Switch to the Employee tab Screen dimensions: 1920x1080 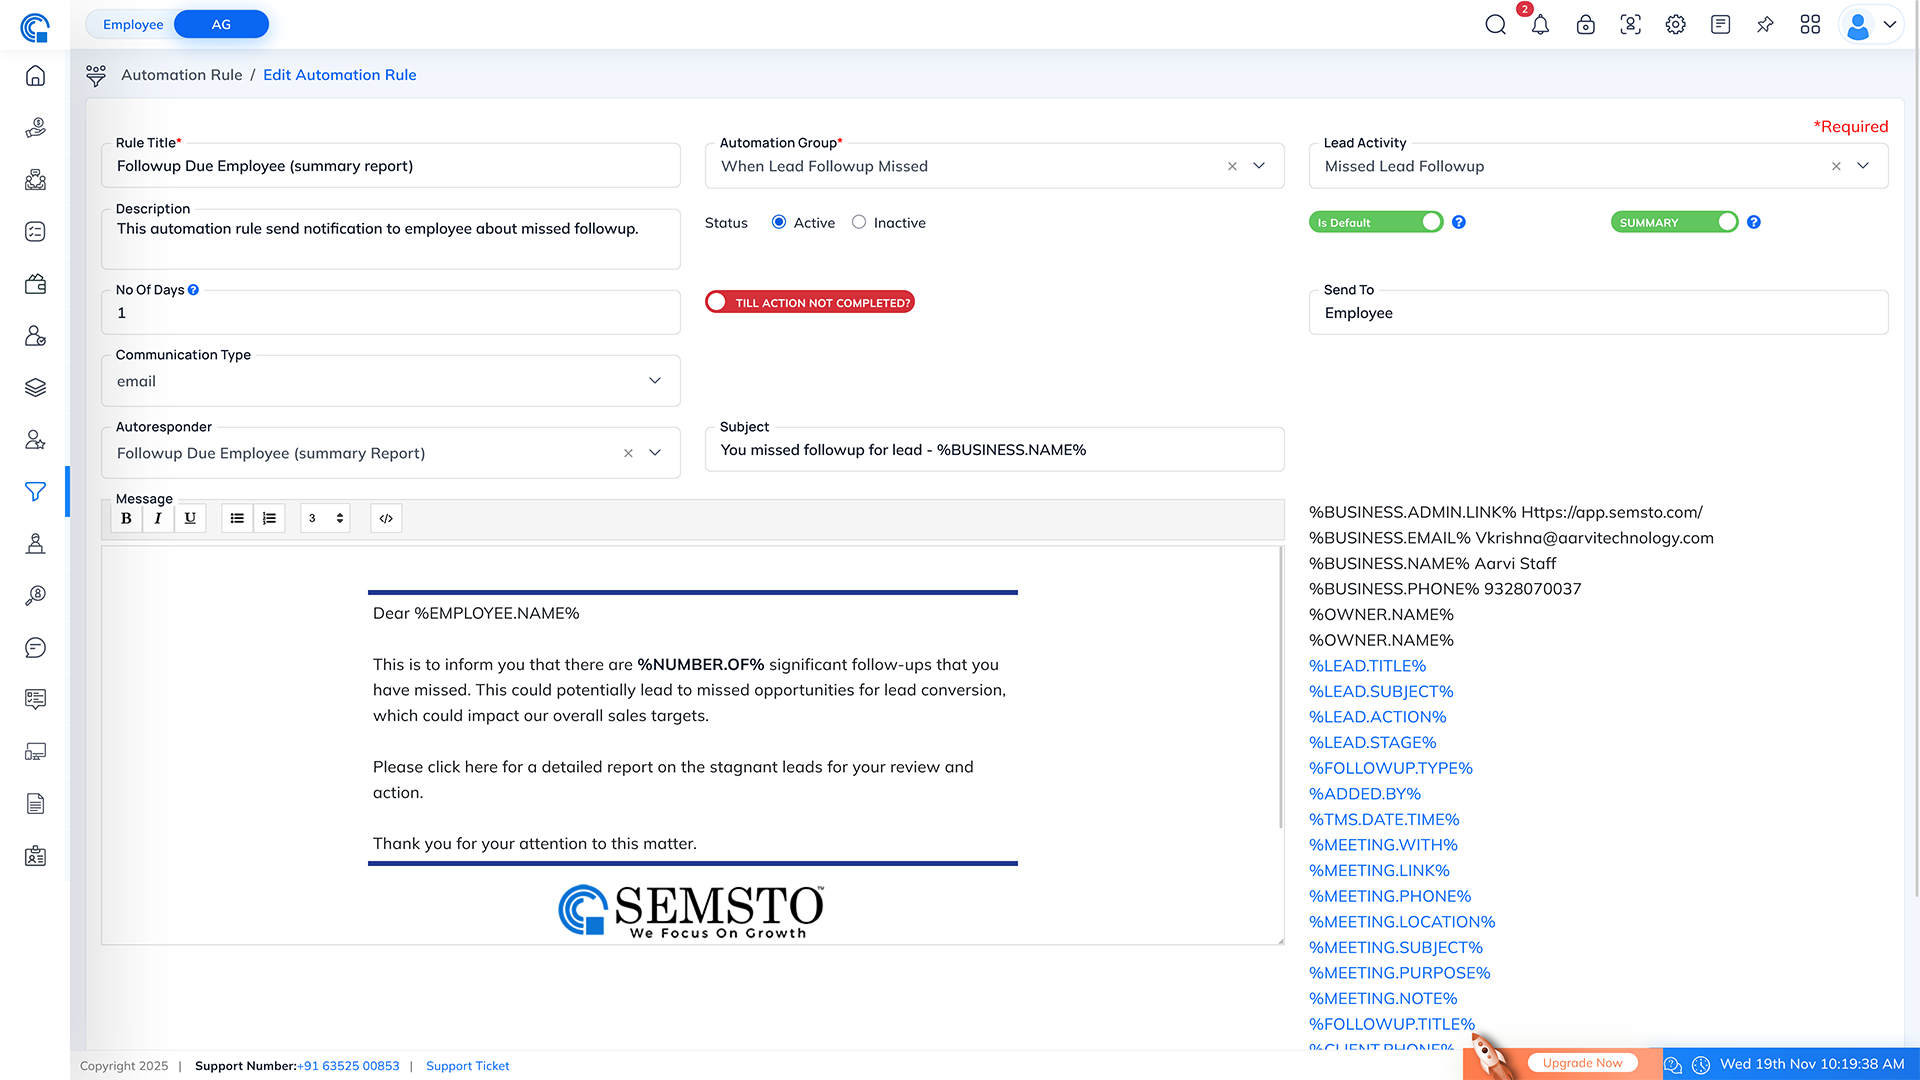coord(133,24)
